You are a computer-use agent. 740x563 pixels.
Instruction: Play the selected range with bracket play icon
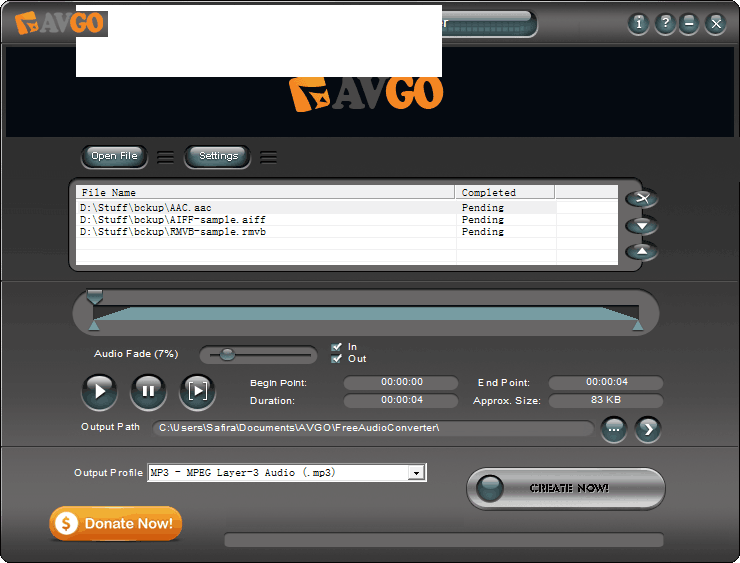(x=197, y=391)
